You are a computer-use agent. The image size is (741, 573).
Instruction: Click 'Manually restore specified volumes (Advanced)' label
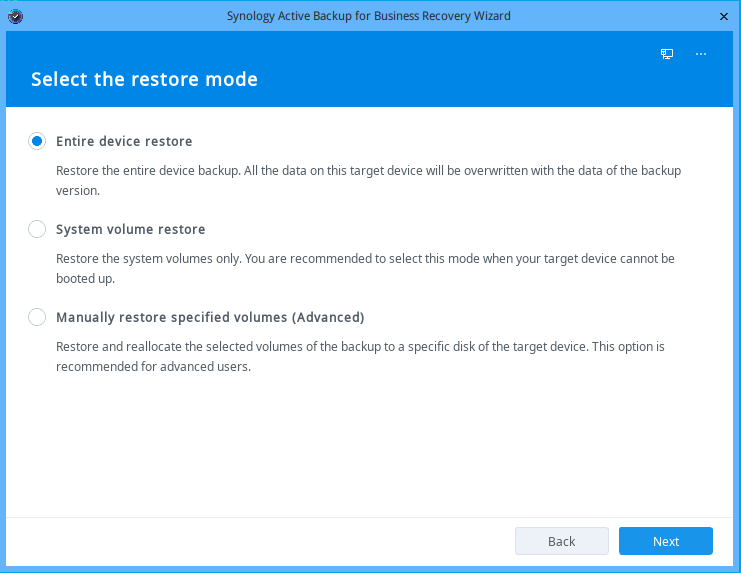click(x=210, y=317)
